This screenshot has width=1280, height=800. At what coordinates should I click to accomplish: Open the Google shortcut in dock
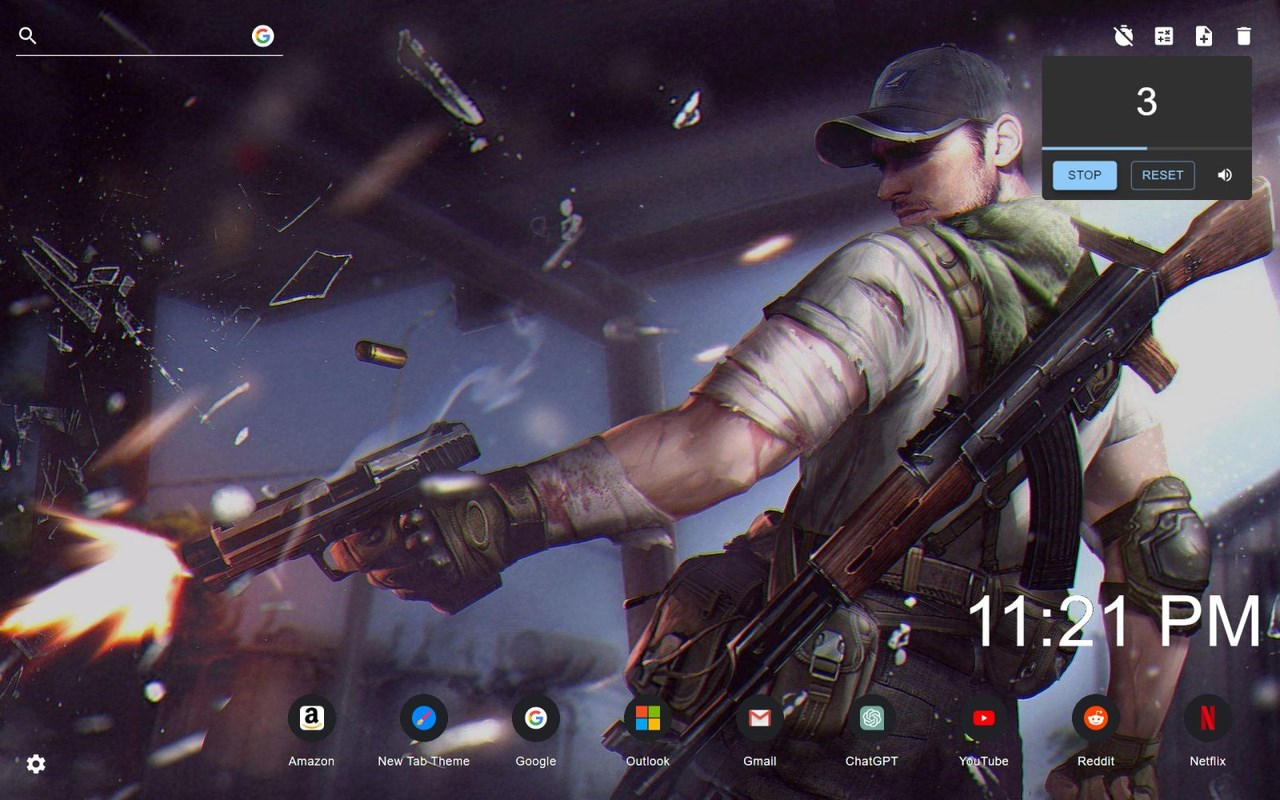point(536,730)
